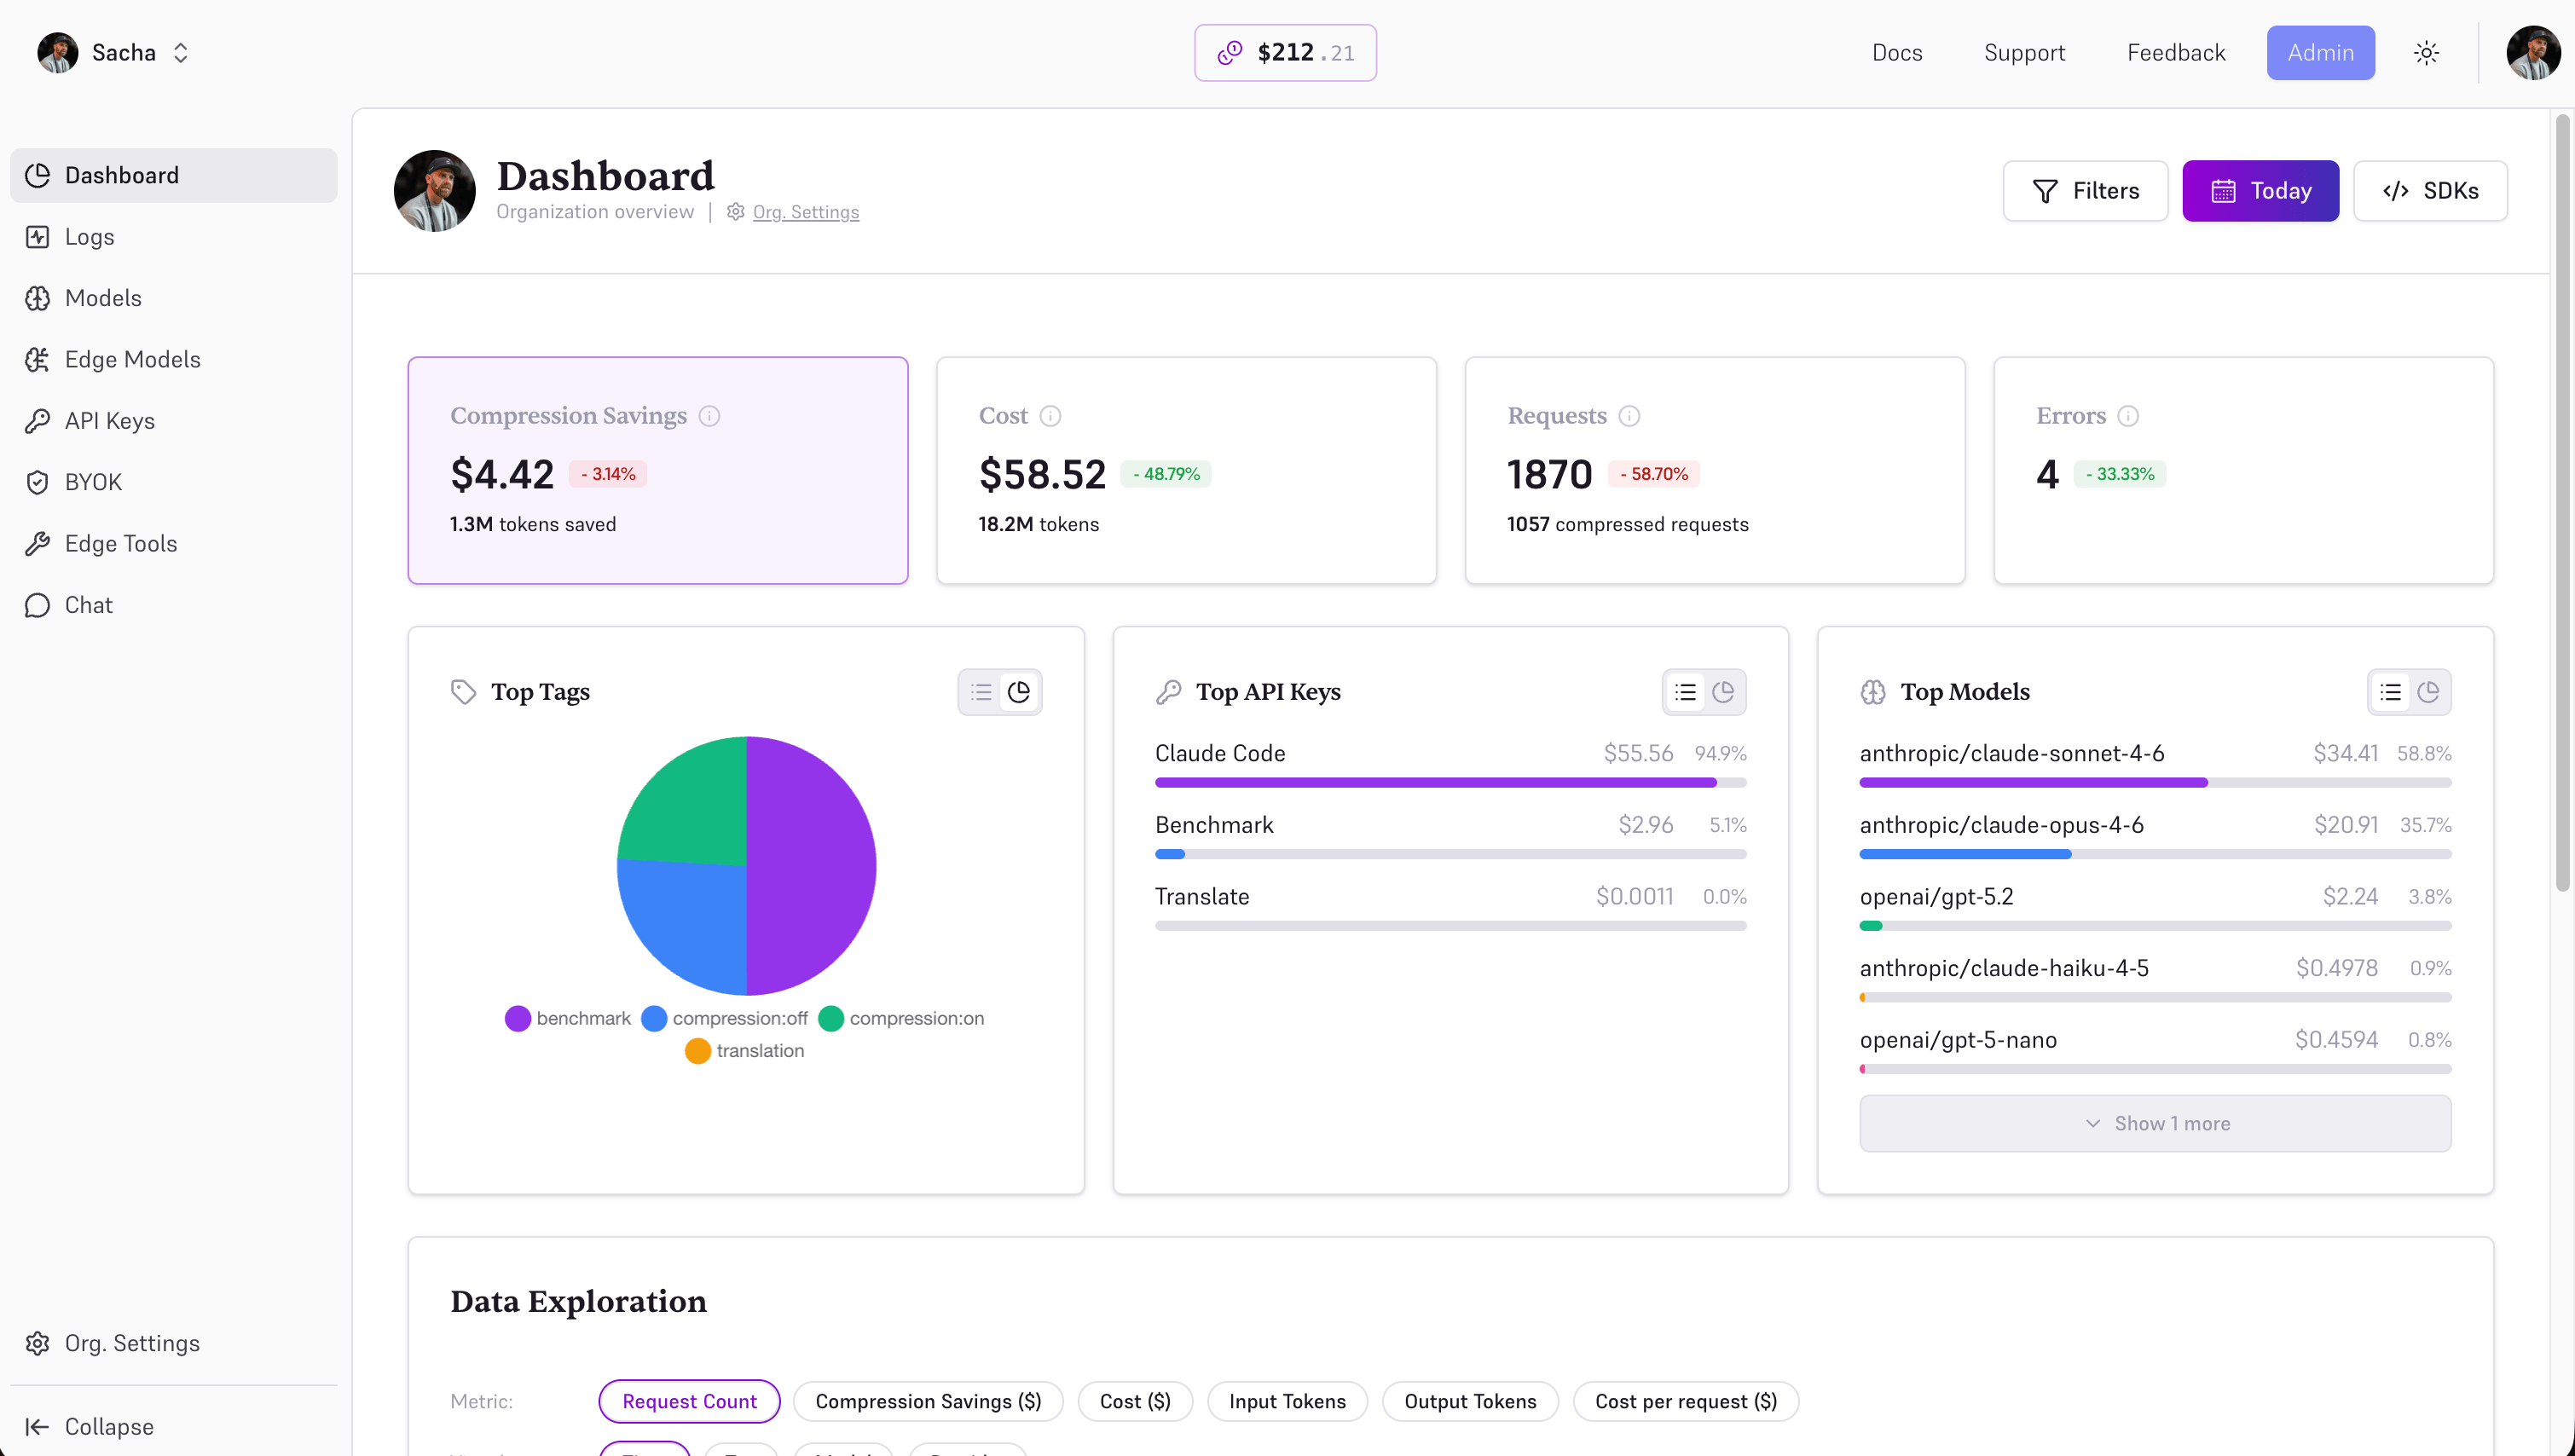2575x1456 pixels.
Task: Toggle light/dark theme sun icon
Action: (2426, 53)
